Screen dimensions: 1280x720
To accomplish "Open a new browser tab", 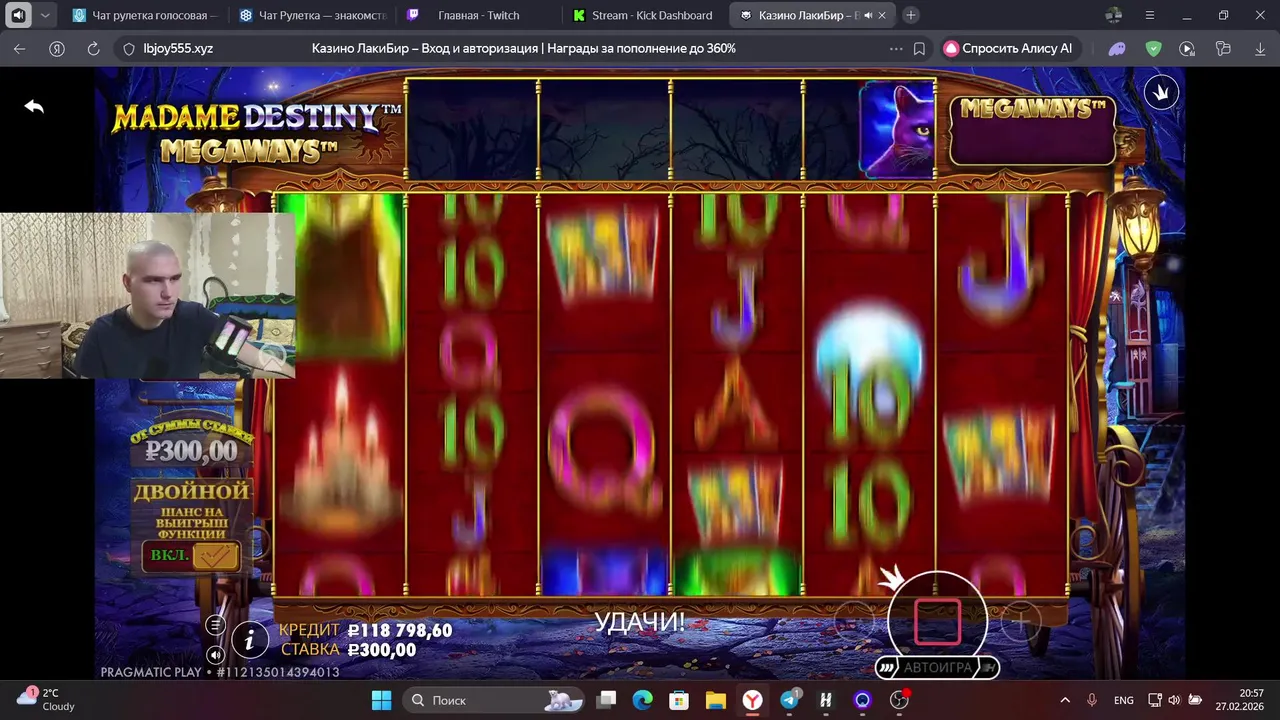I will pos(911,15).
